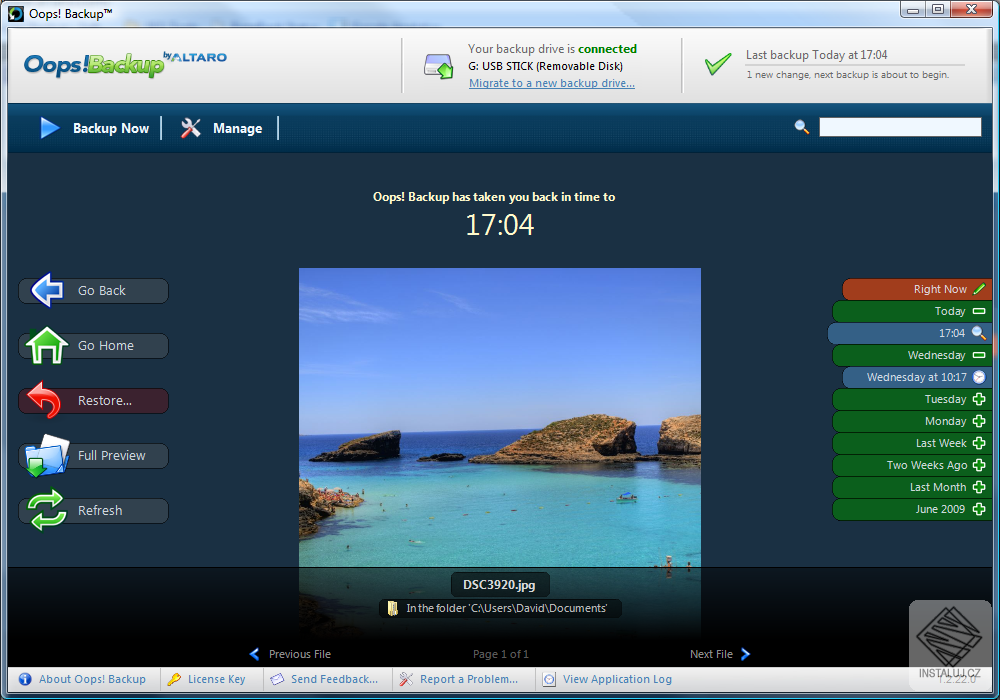Viewport: 1000px width, 700px height.
Task: Click the Report a Problem tools icon
Action: point(406,679)
